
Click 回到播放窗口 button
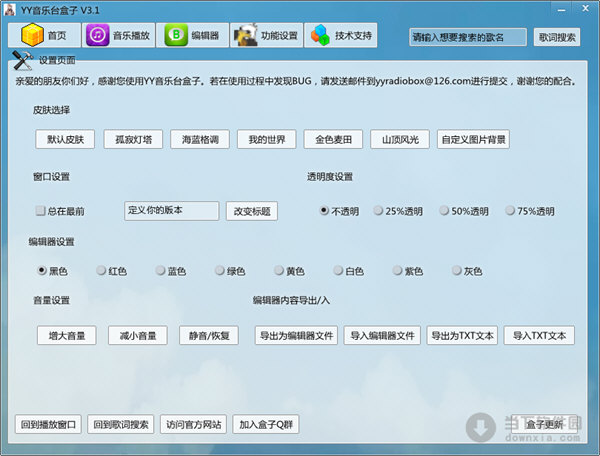point(48,424)
